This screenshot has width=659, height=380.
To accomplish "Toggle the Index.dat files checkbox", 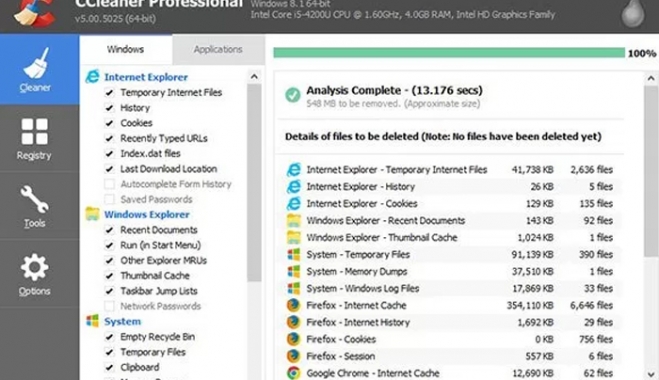I will pos(109,153).
